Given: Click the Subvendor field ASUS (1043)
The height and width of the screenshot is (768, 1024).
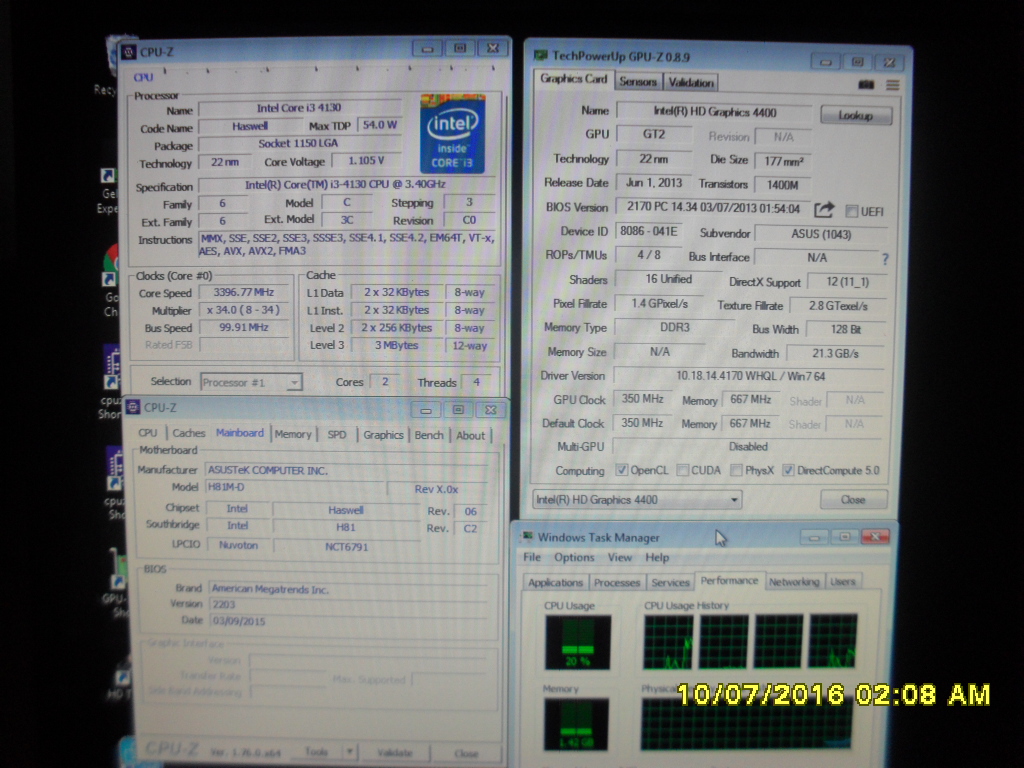Looking at the screenshot, I should click(821, 234).
